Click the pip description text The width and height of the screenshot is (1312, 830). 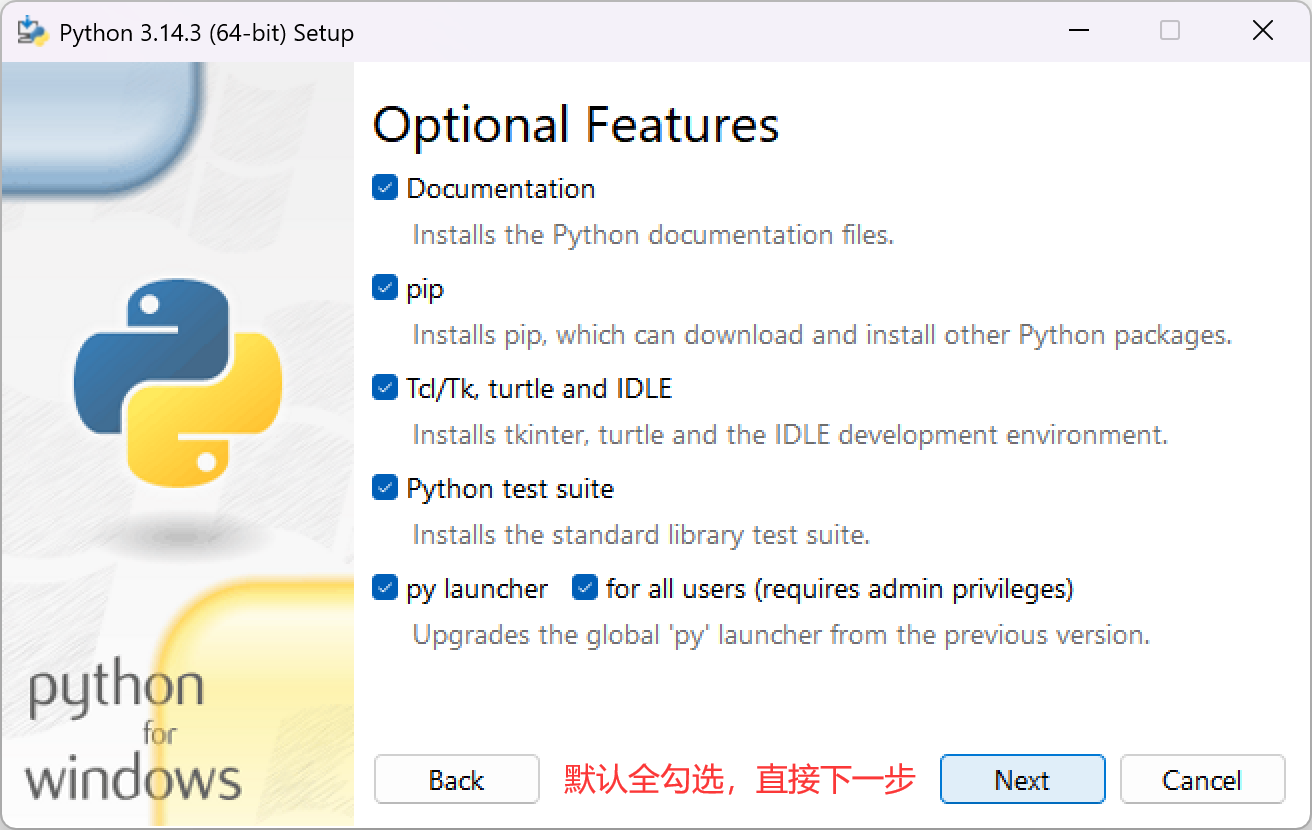click(x=822, y=335)
